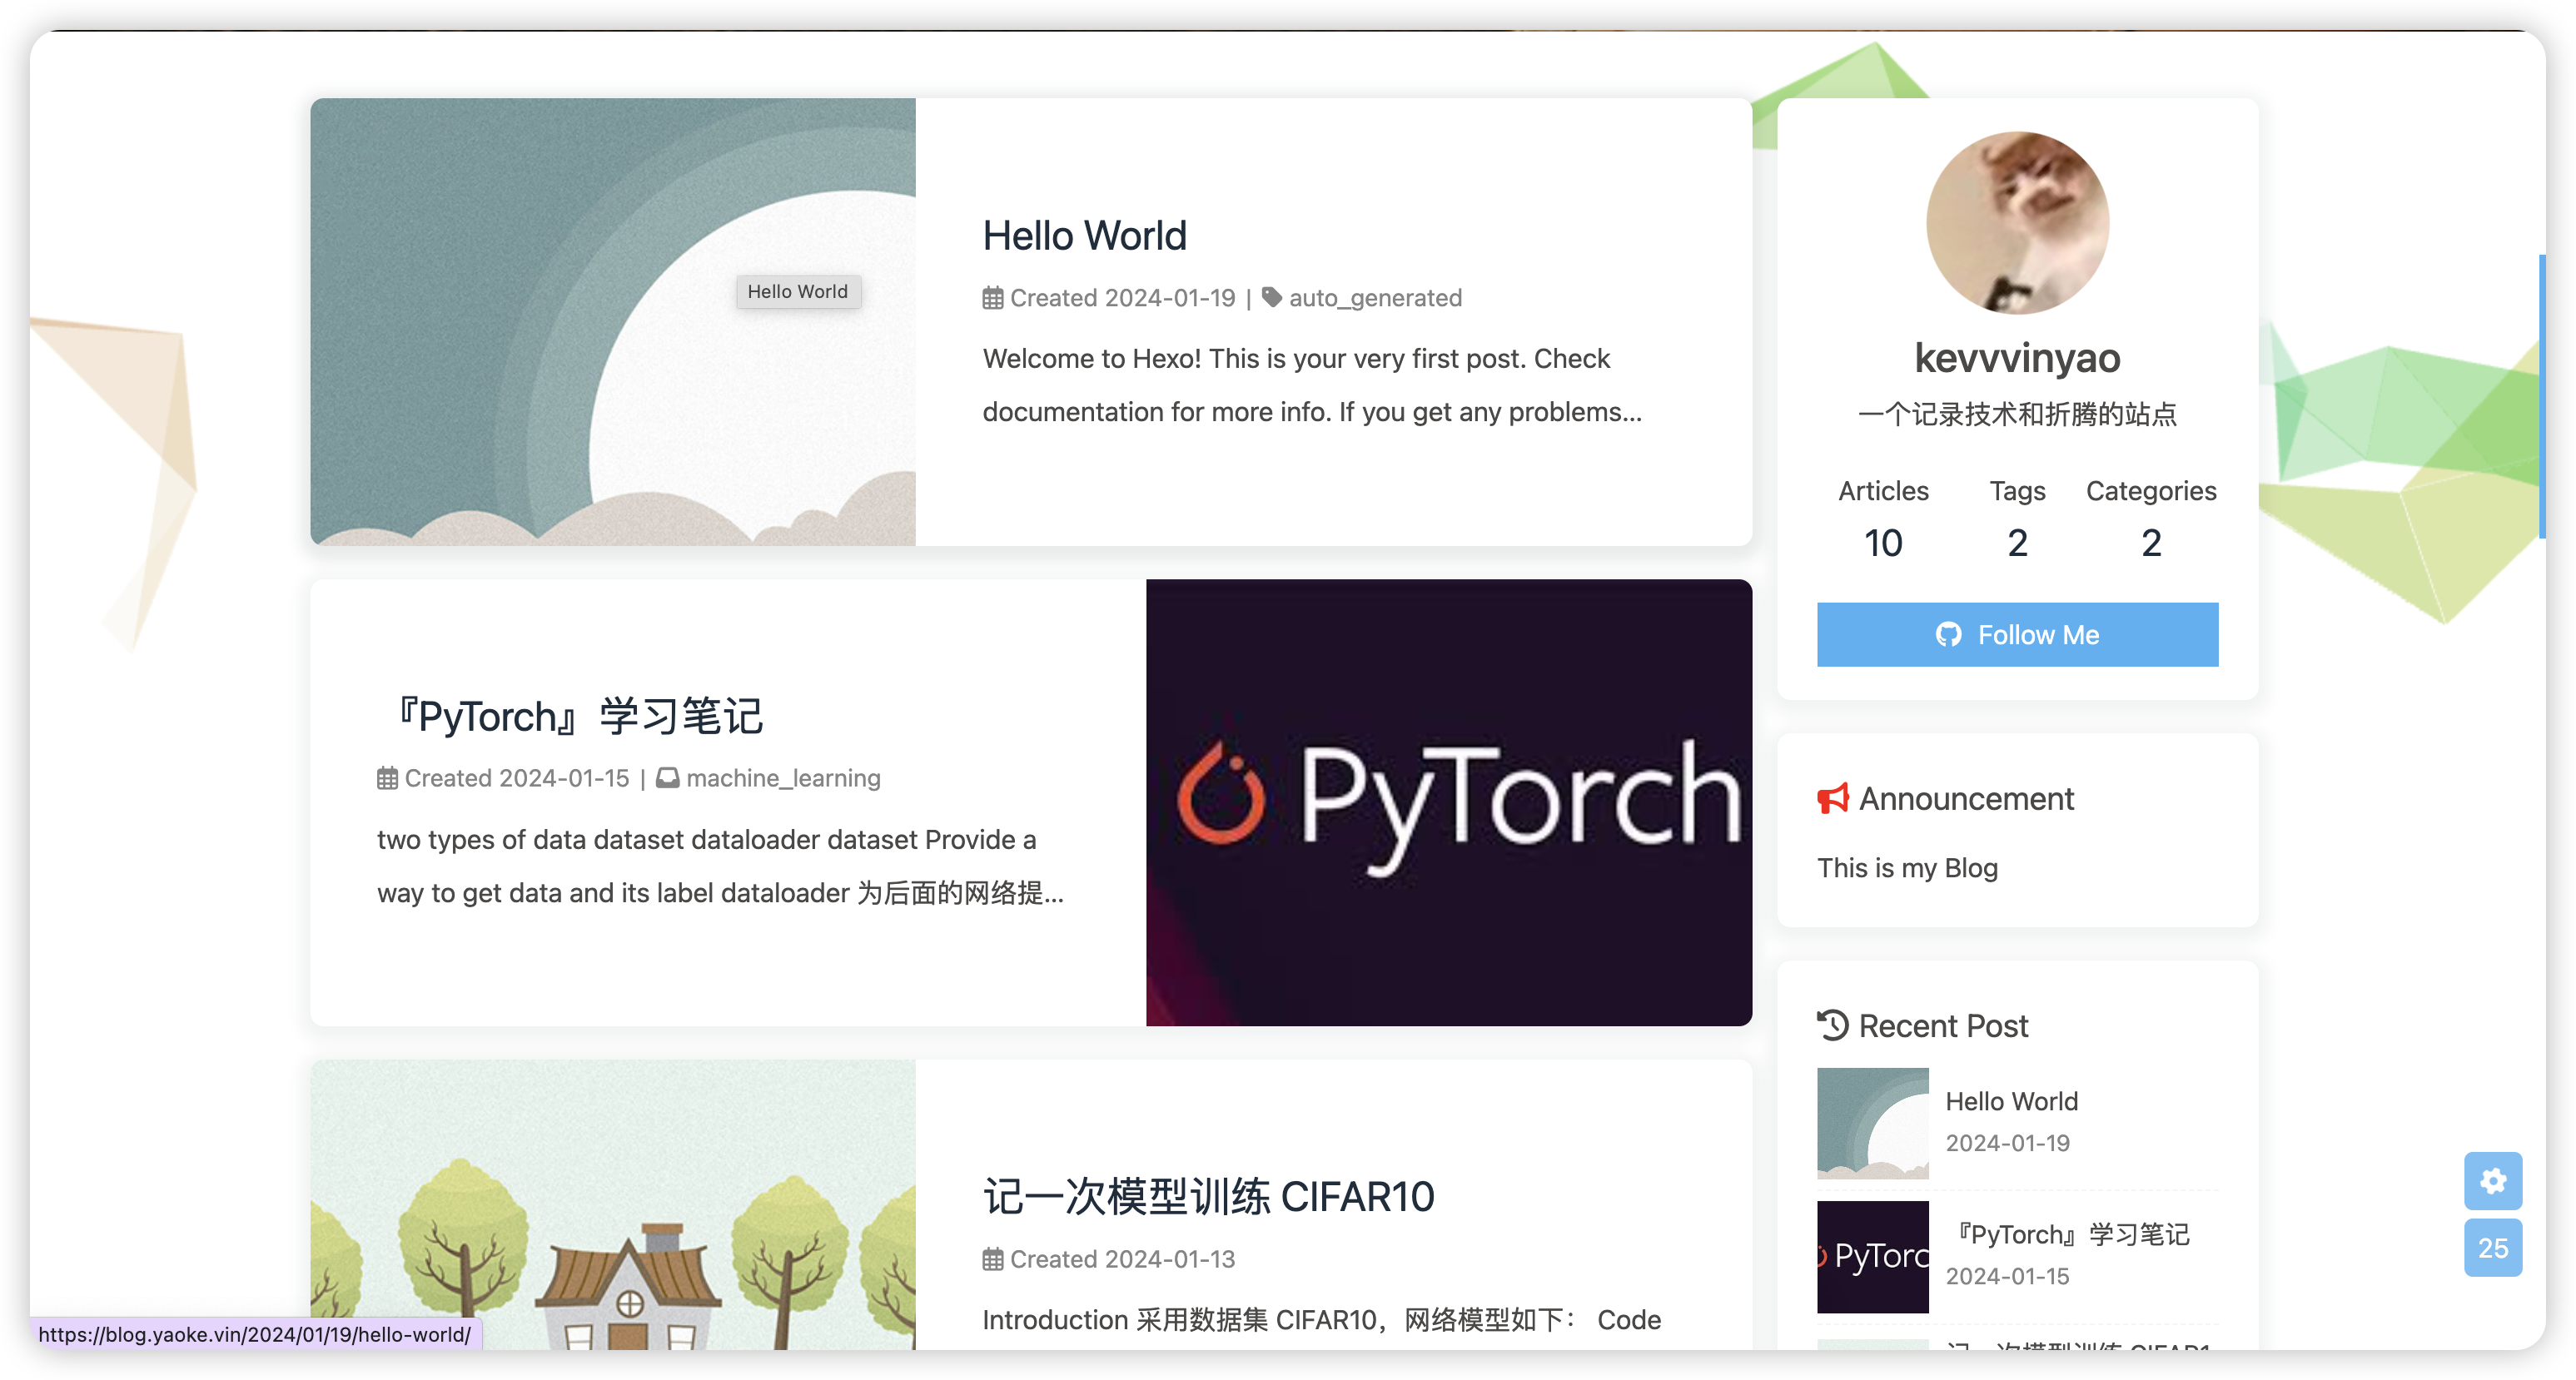Click the date 2024-01-19 under Recent Post
This screenshot has width=2576, height=1380.
(2007, 1143)
